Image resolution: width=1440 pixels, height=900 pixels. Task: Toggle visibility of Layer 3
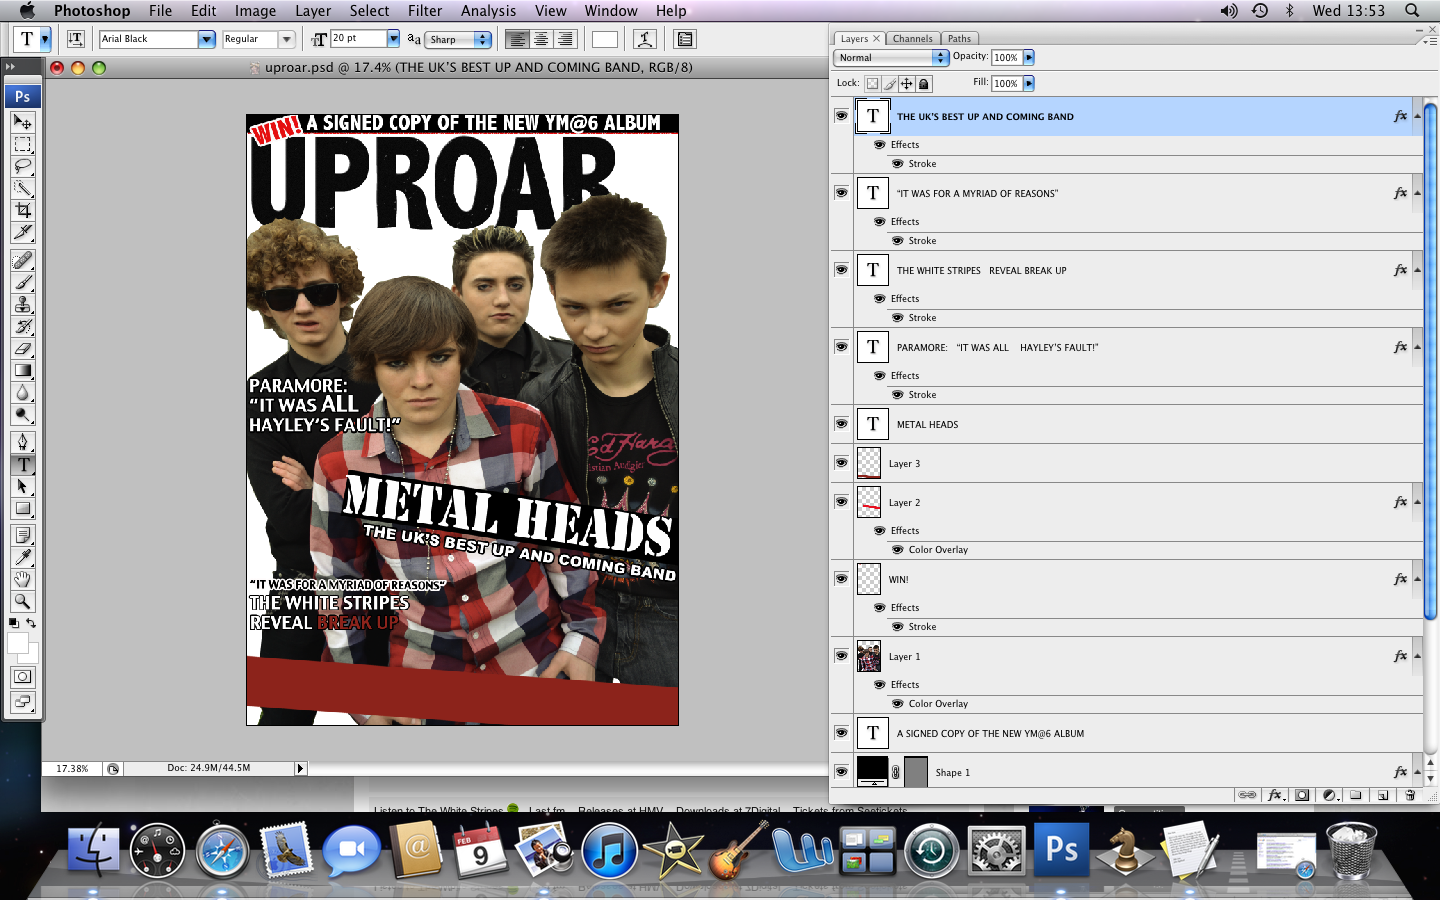click(841, 463)
